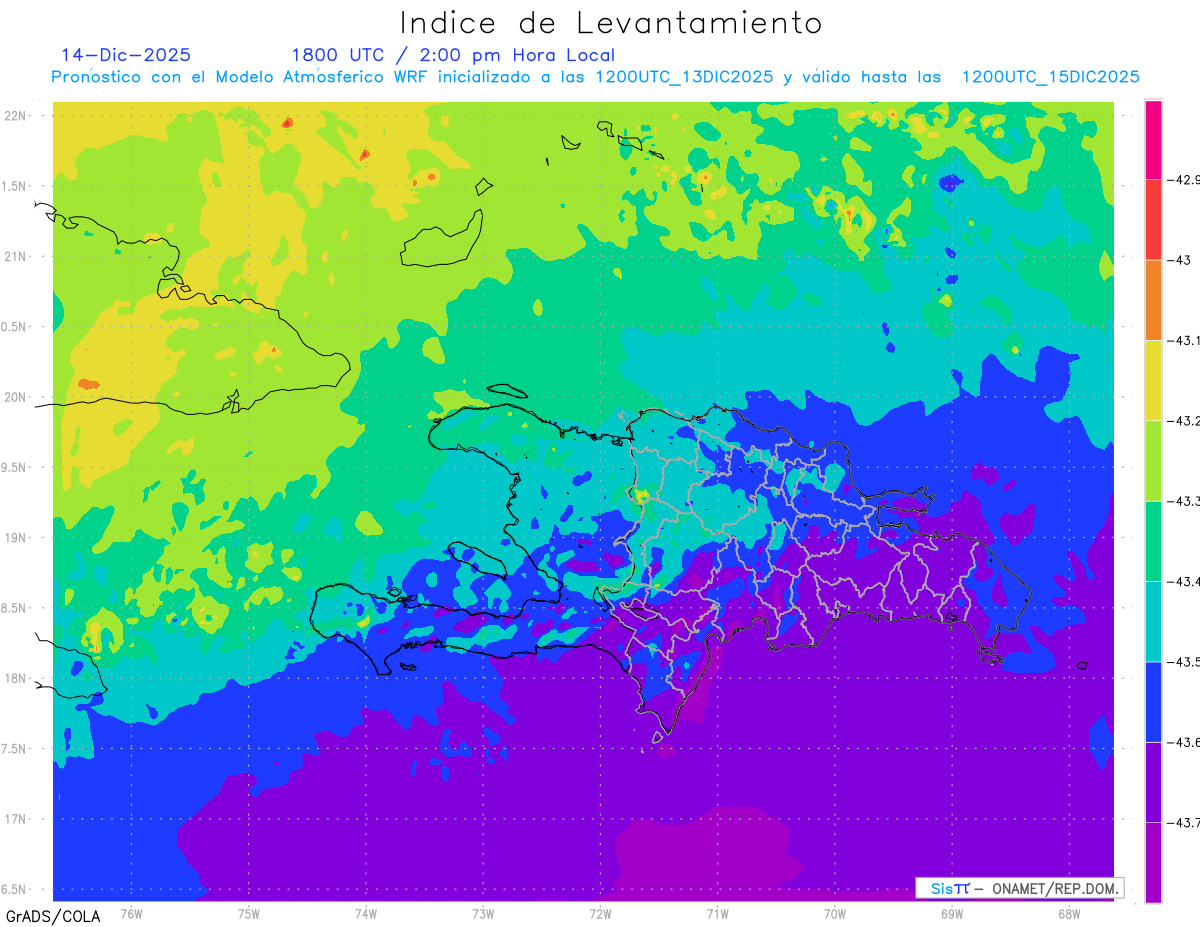Click the 69W longitude axis label
Viewport: 1200px width, 927px height.
tap(952, 913)
